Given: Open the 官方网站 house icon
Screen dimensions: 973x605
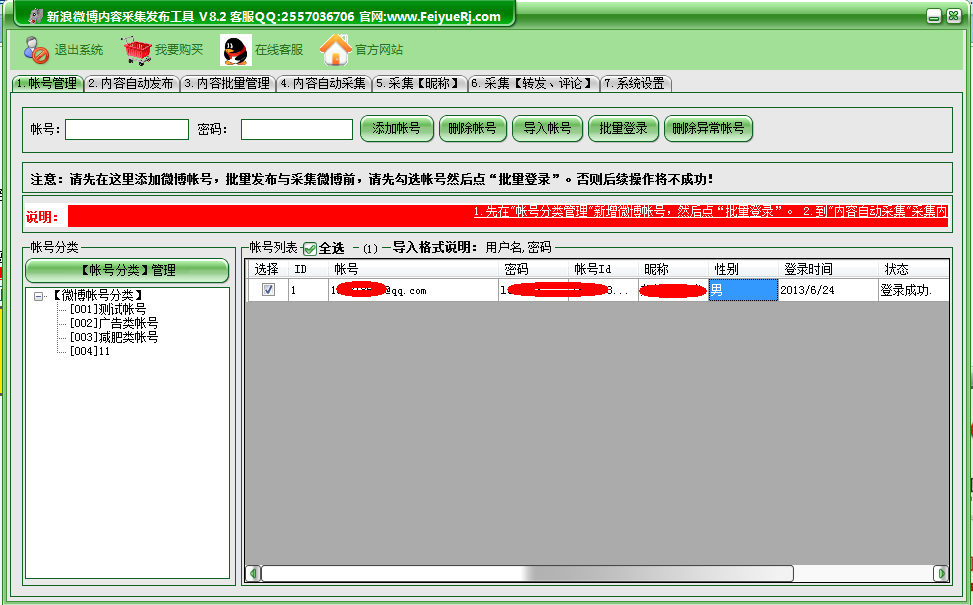Looking at the screenshot, I should [336, 50].
